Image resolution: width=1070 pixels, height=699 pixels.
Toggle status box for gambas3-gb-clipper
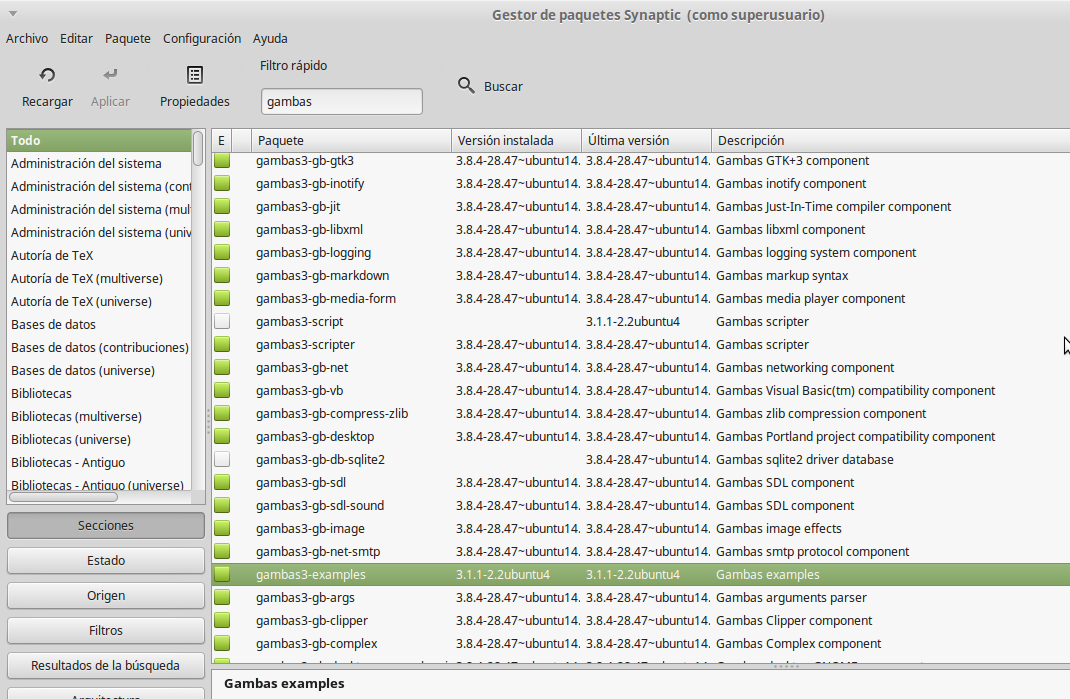point(222,620)
